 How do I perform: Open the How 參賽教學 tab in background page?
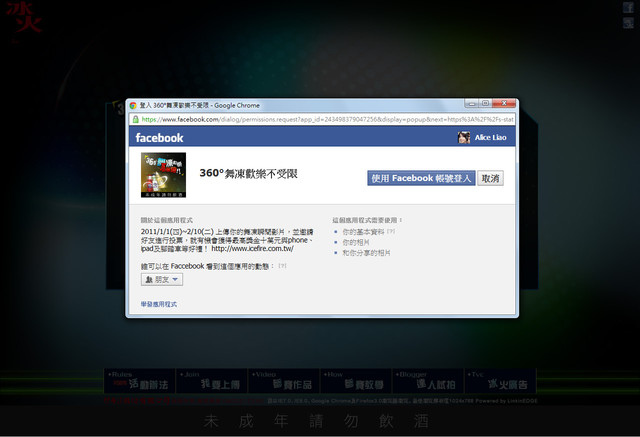[356, 381]
